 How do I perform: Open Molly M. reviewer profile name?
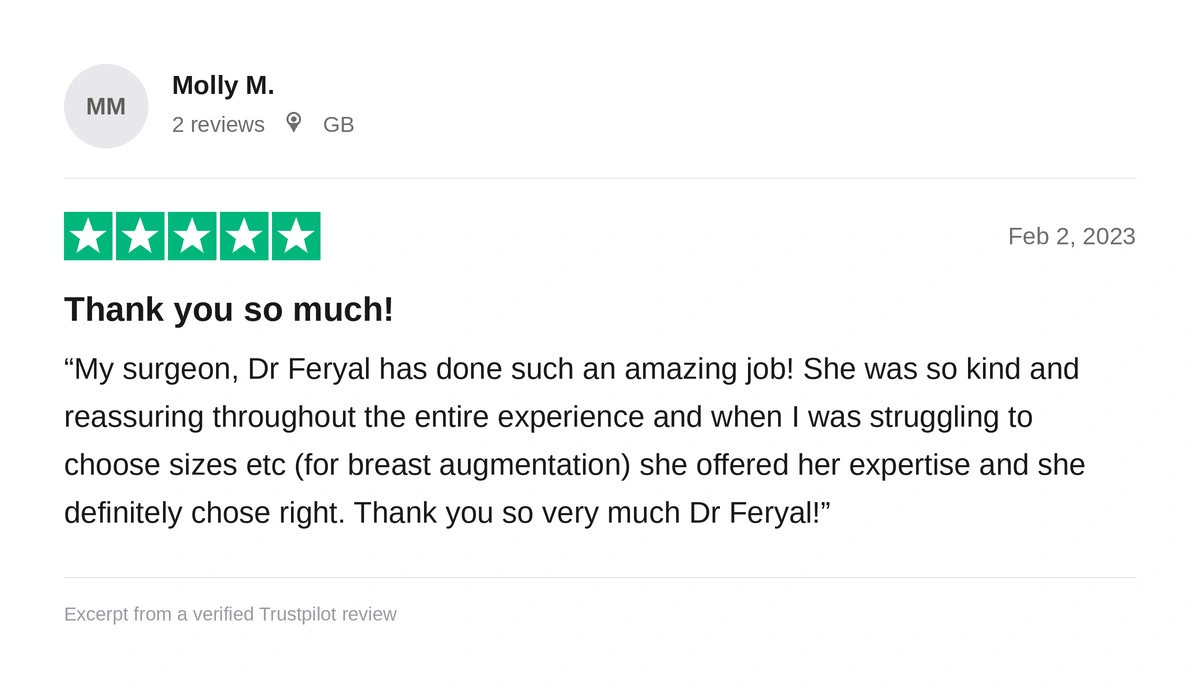pos(223,86)
